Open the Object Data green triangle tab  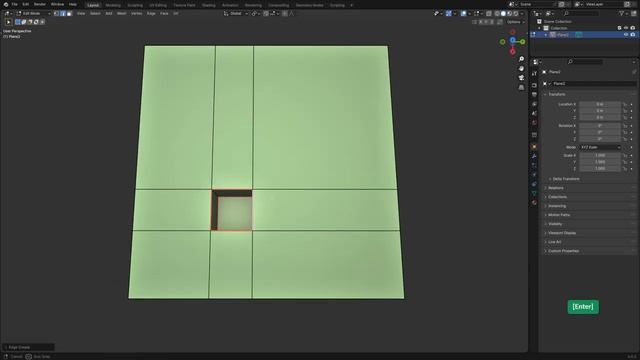pos(534,193)
